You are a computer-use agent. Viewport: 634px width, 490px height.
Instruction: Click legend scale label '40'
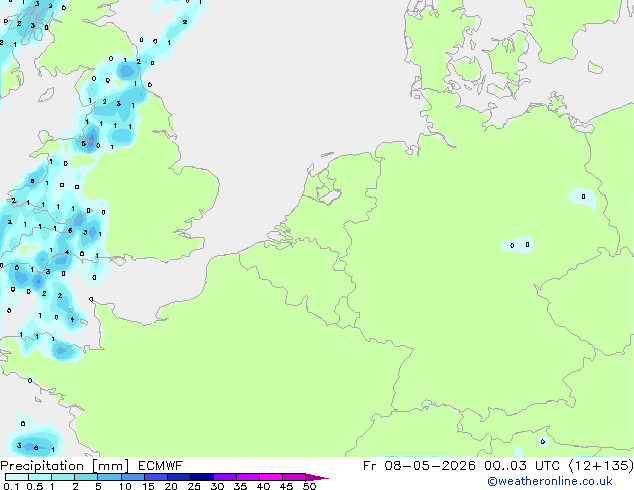click(x=263, y=486)
